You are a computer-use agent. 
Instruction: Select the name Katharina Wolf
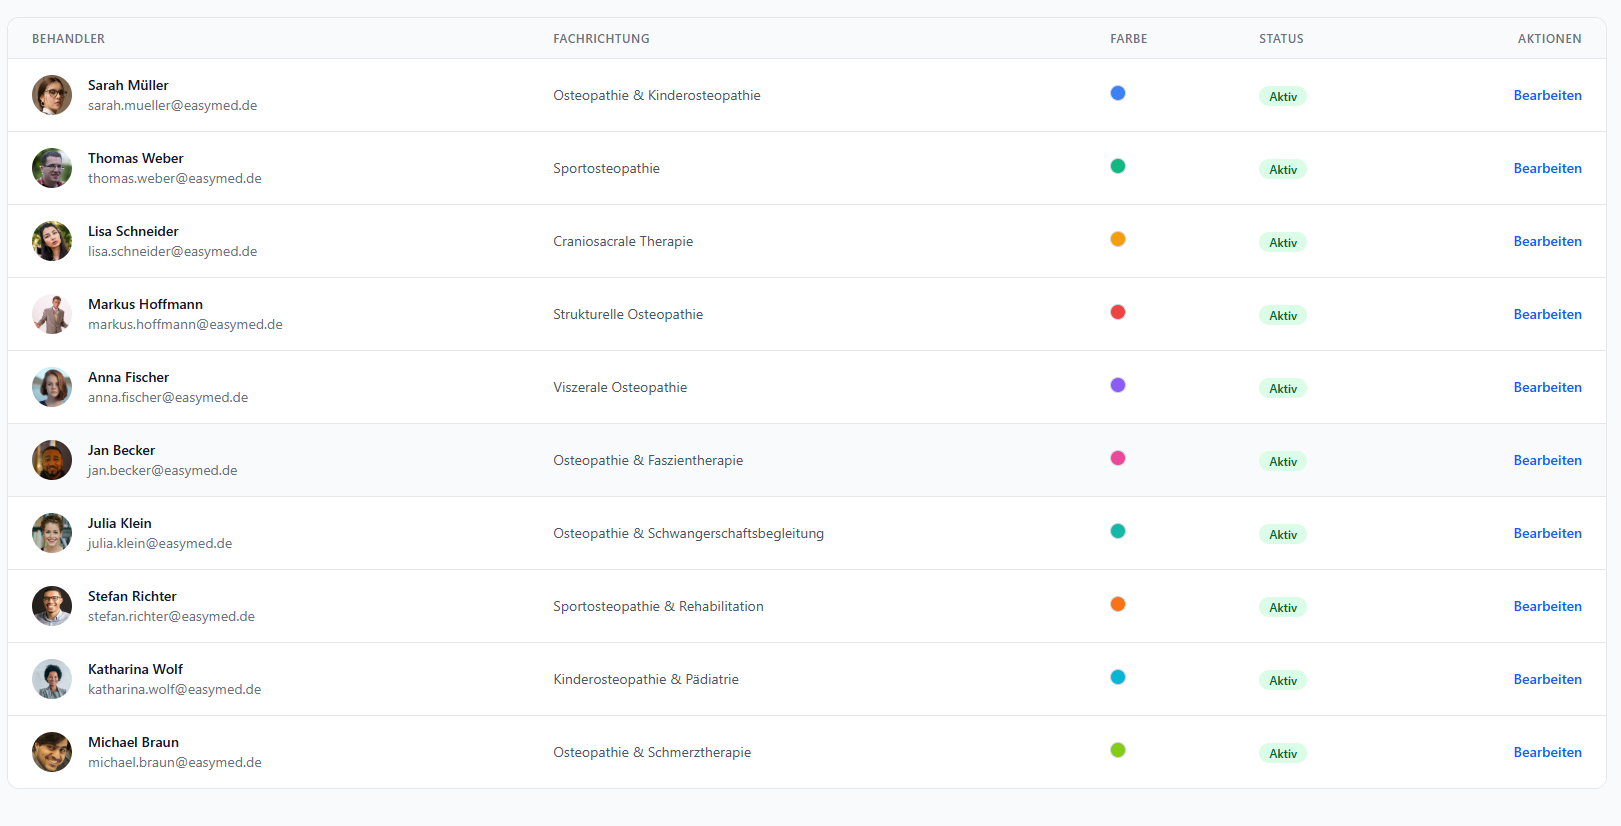point(135,669)
